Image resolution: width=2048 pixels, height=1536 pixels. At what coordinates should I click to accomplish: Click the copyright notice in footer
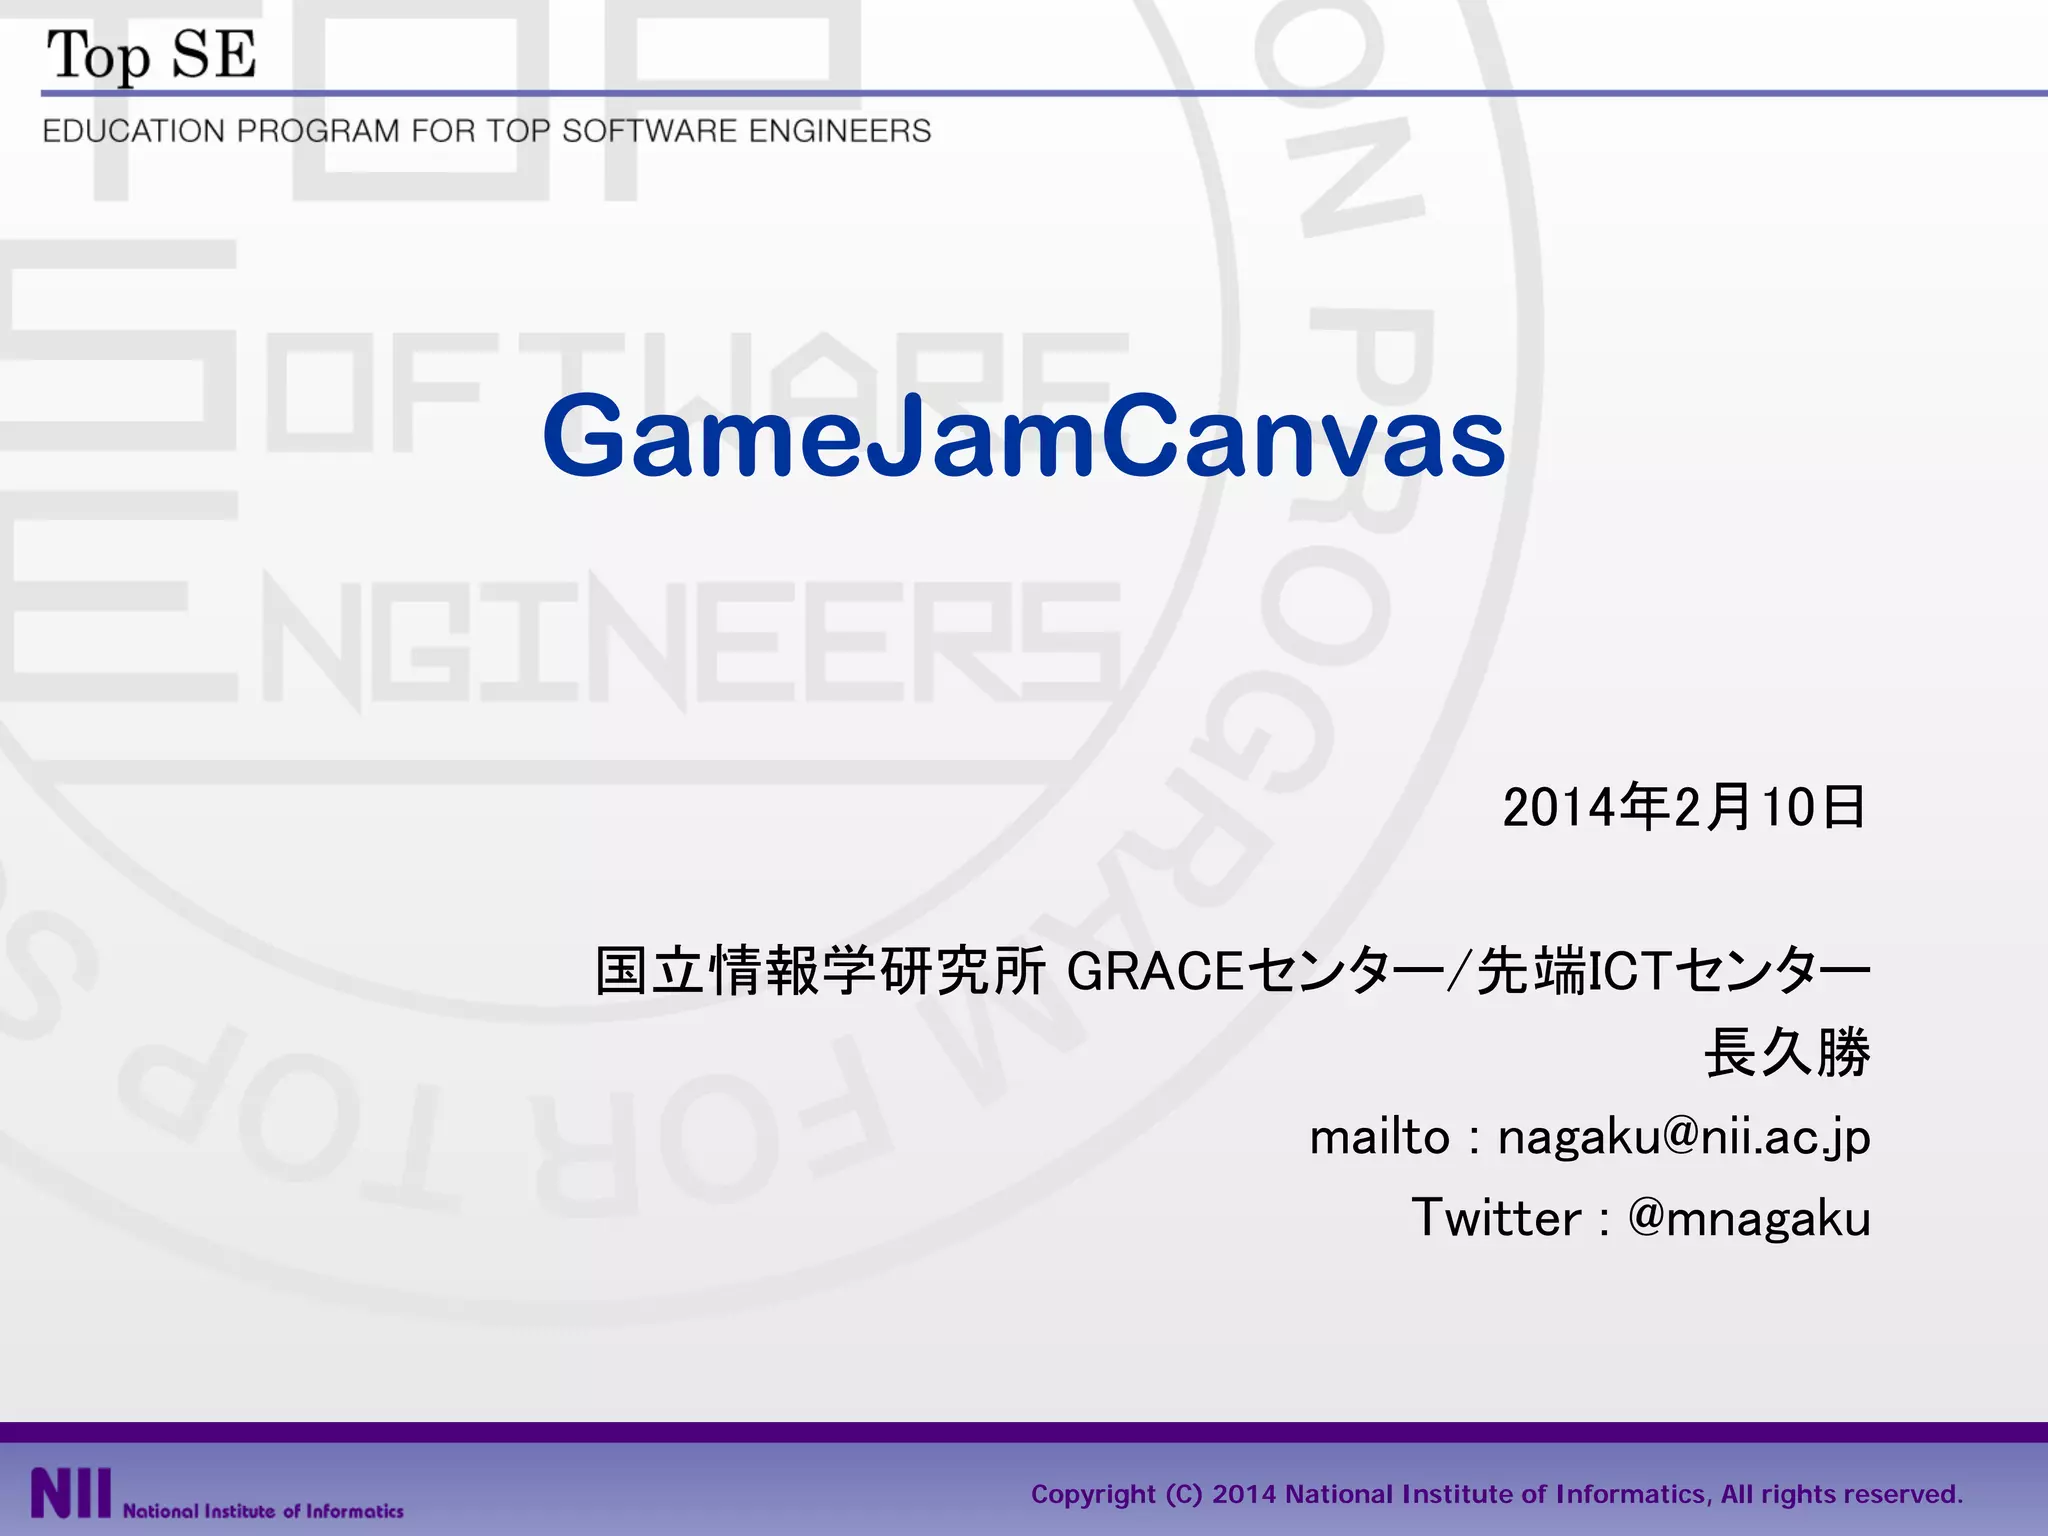1496,1494
